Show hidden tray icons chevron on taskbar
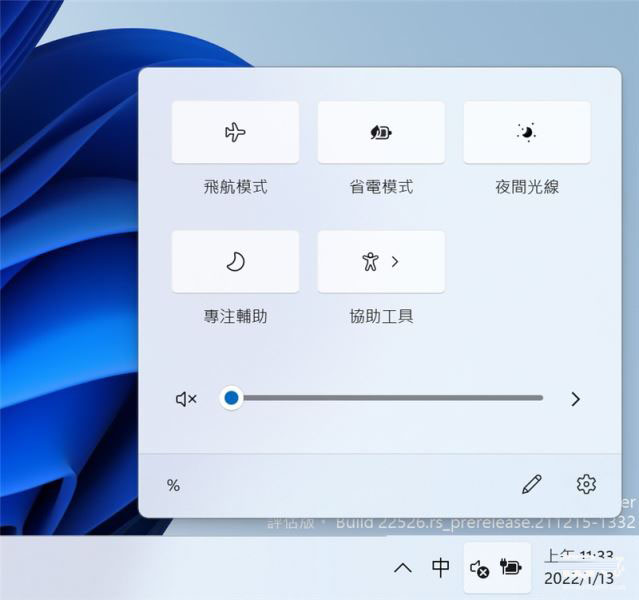639x600 pixels. [x=403, y=568]
